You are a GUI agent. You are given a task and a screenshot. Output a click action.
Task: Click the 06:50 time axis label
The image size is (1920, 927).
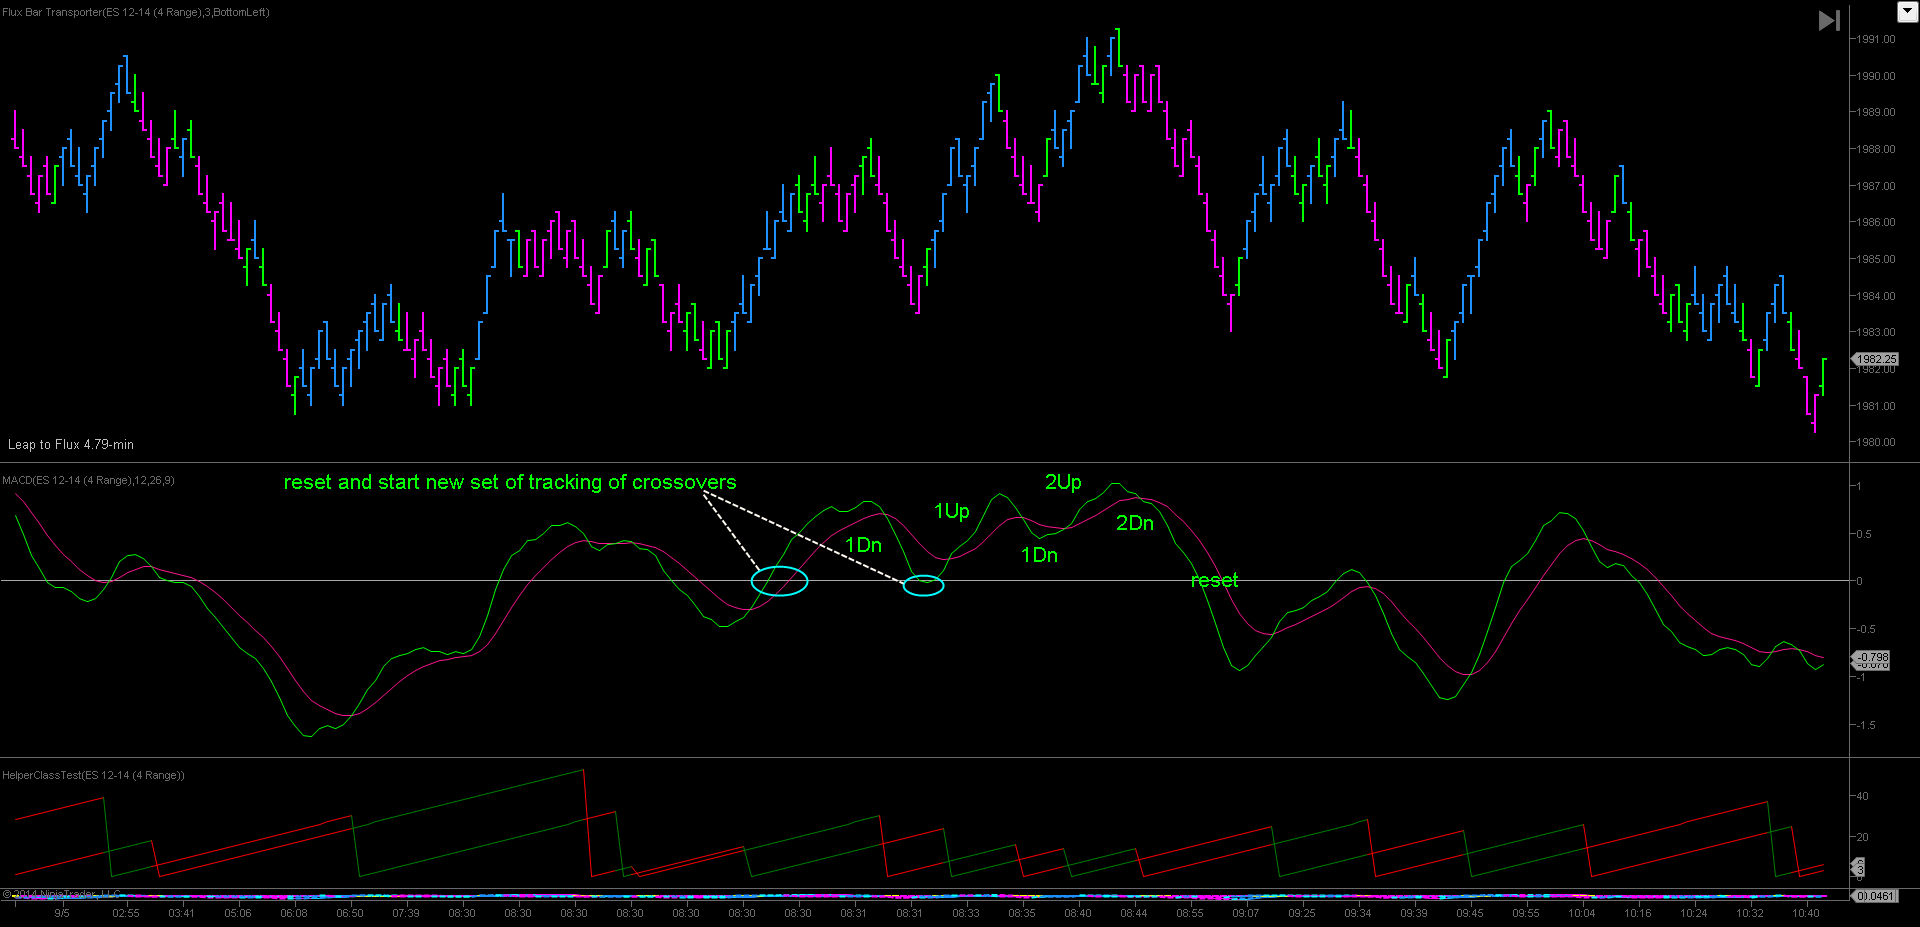pos(350,913)
